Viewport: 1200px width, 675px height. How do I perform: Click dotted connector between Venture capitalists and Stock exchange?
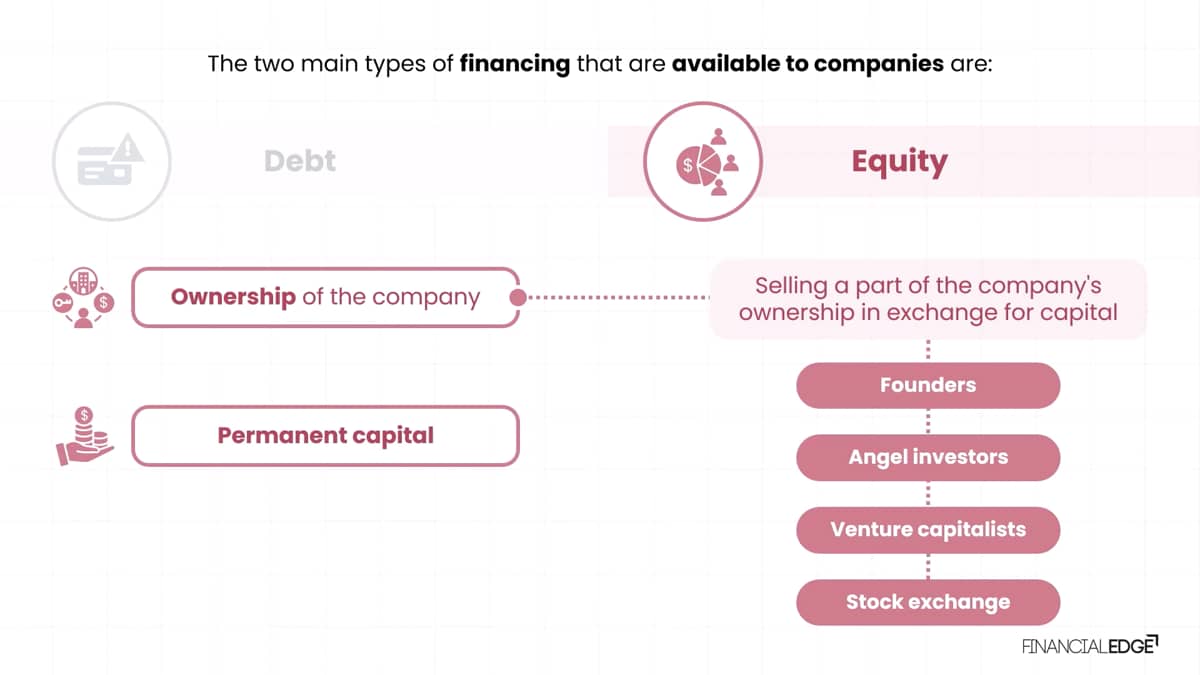click(x=928, y=566)
